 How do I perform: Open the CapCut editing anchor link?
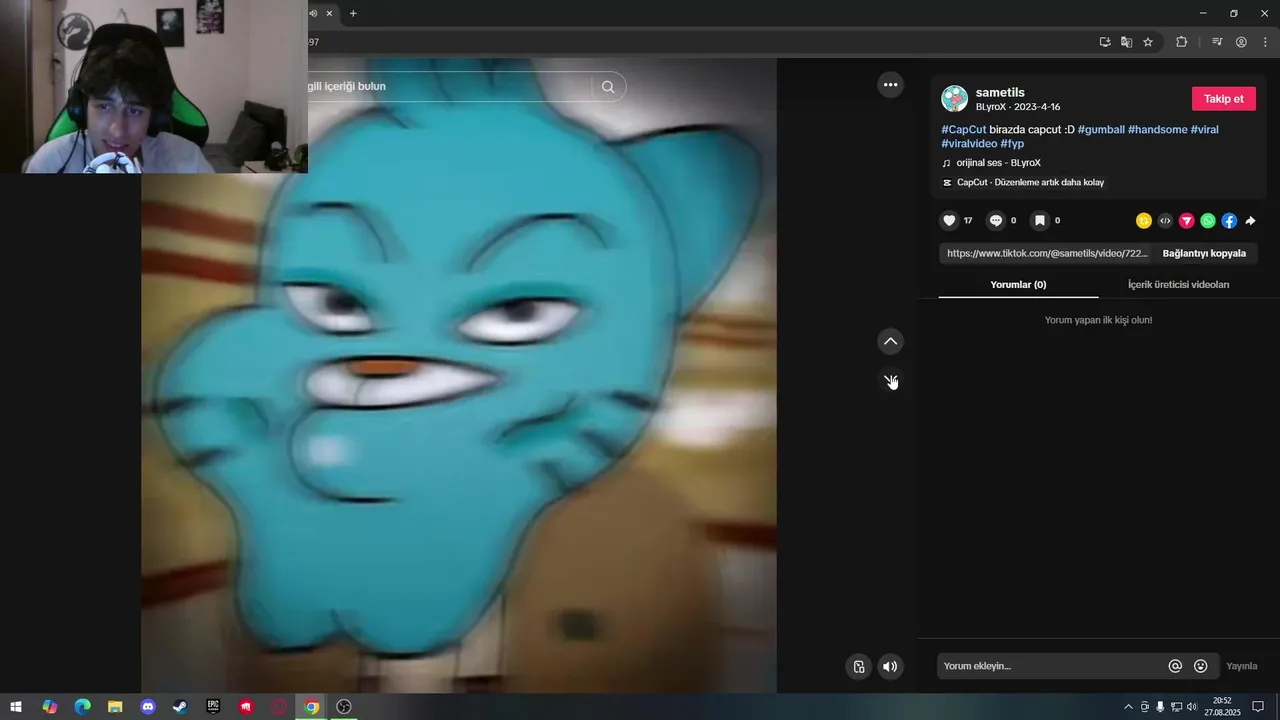[1024, 183]
